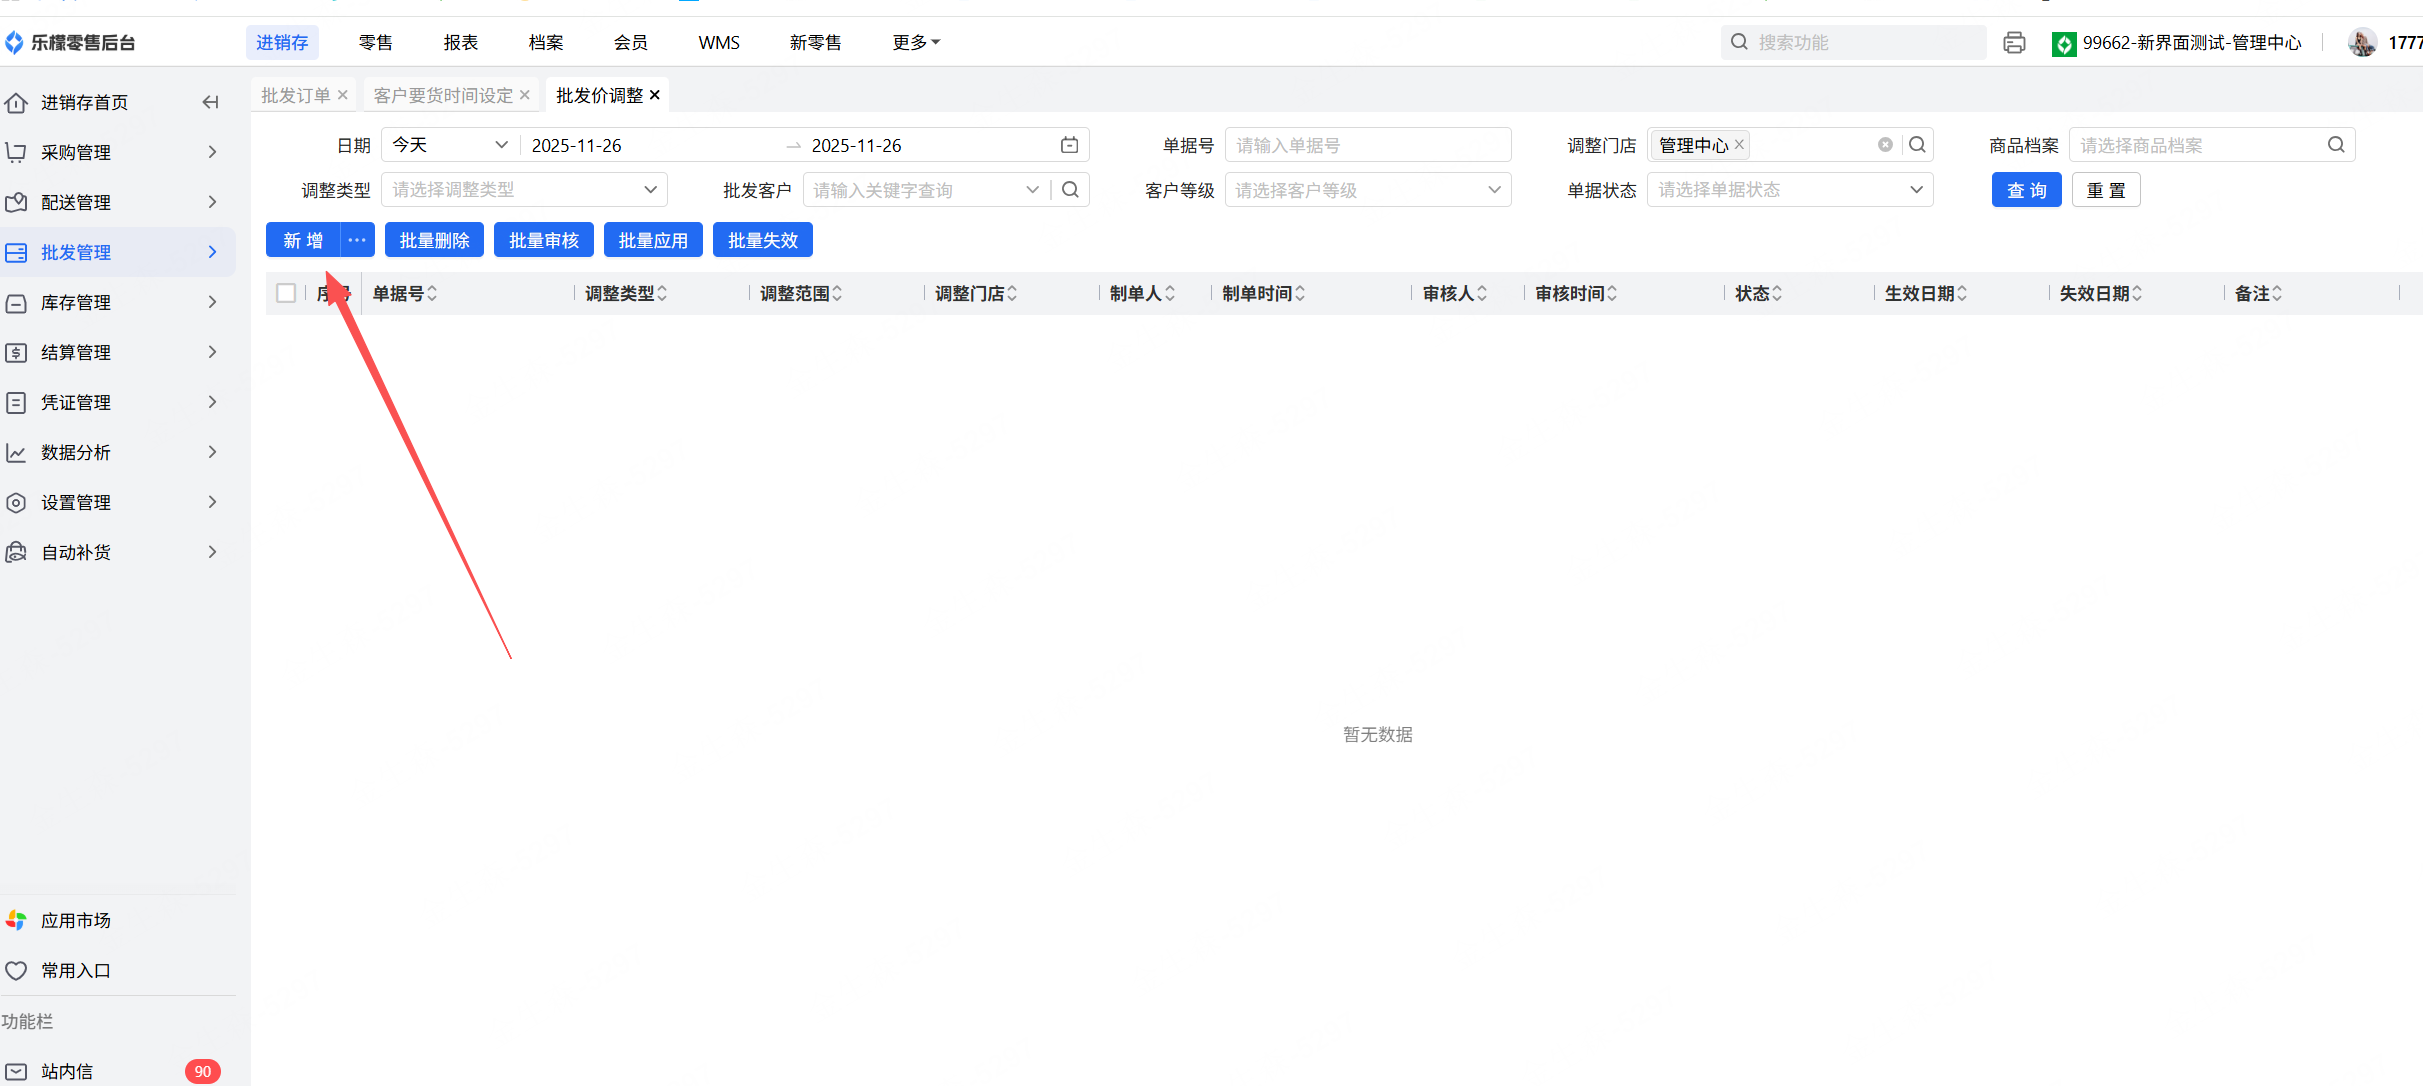The height and width of the screenshot is (1086, 2423).
Task: Click search icon in 商品档案 field
Action: [x=2336, y=145]
